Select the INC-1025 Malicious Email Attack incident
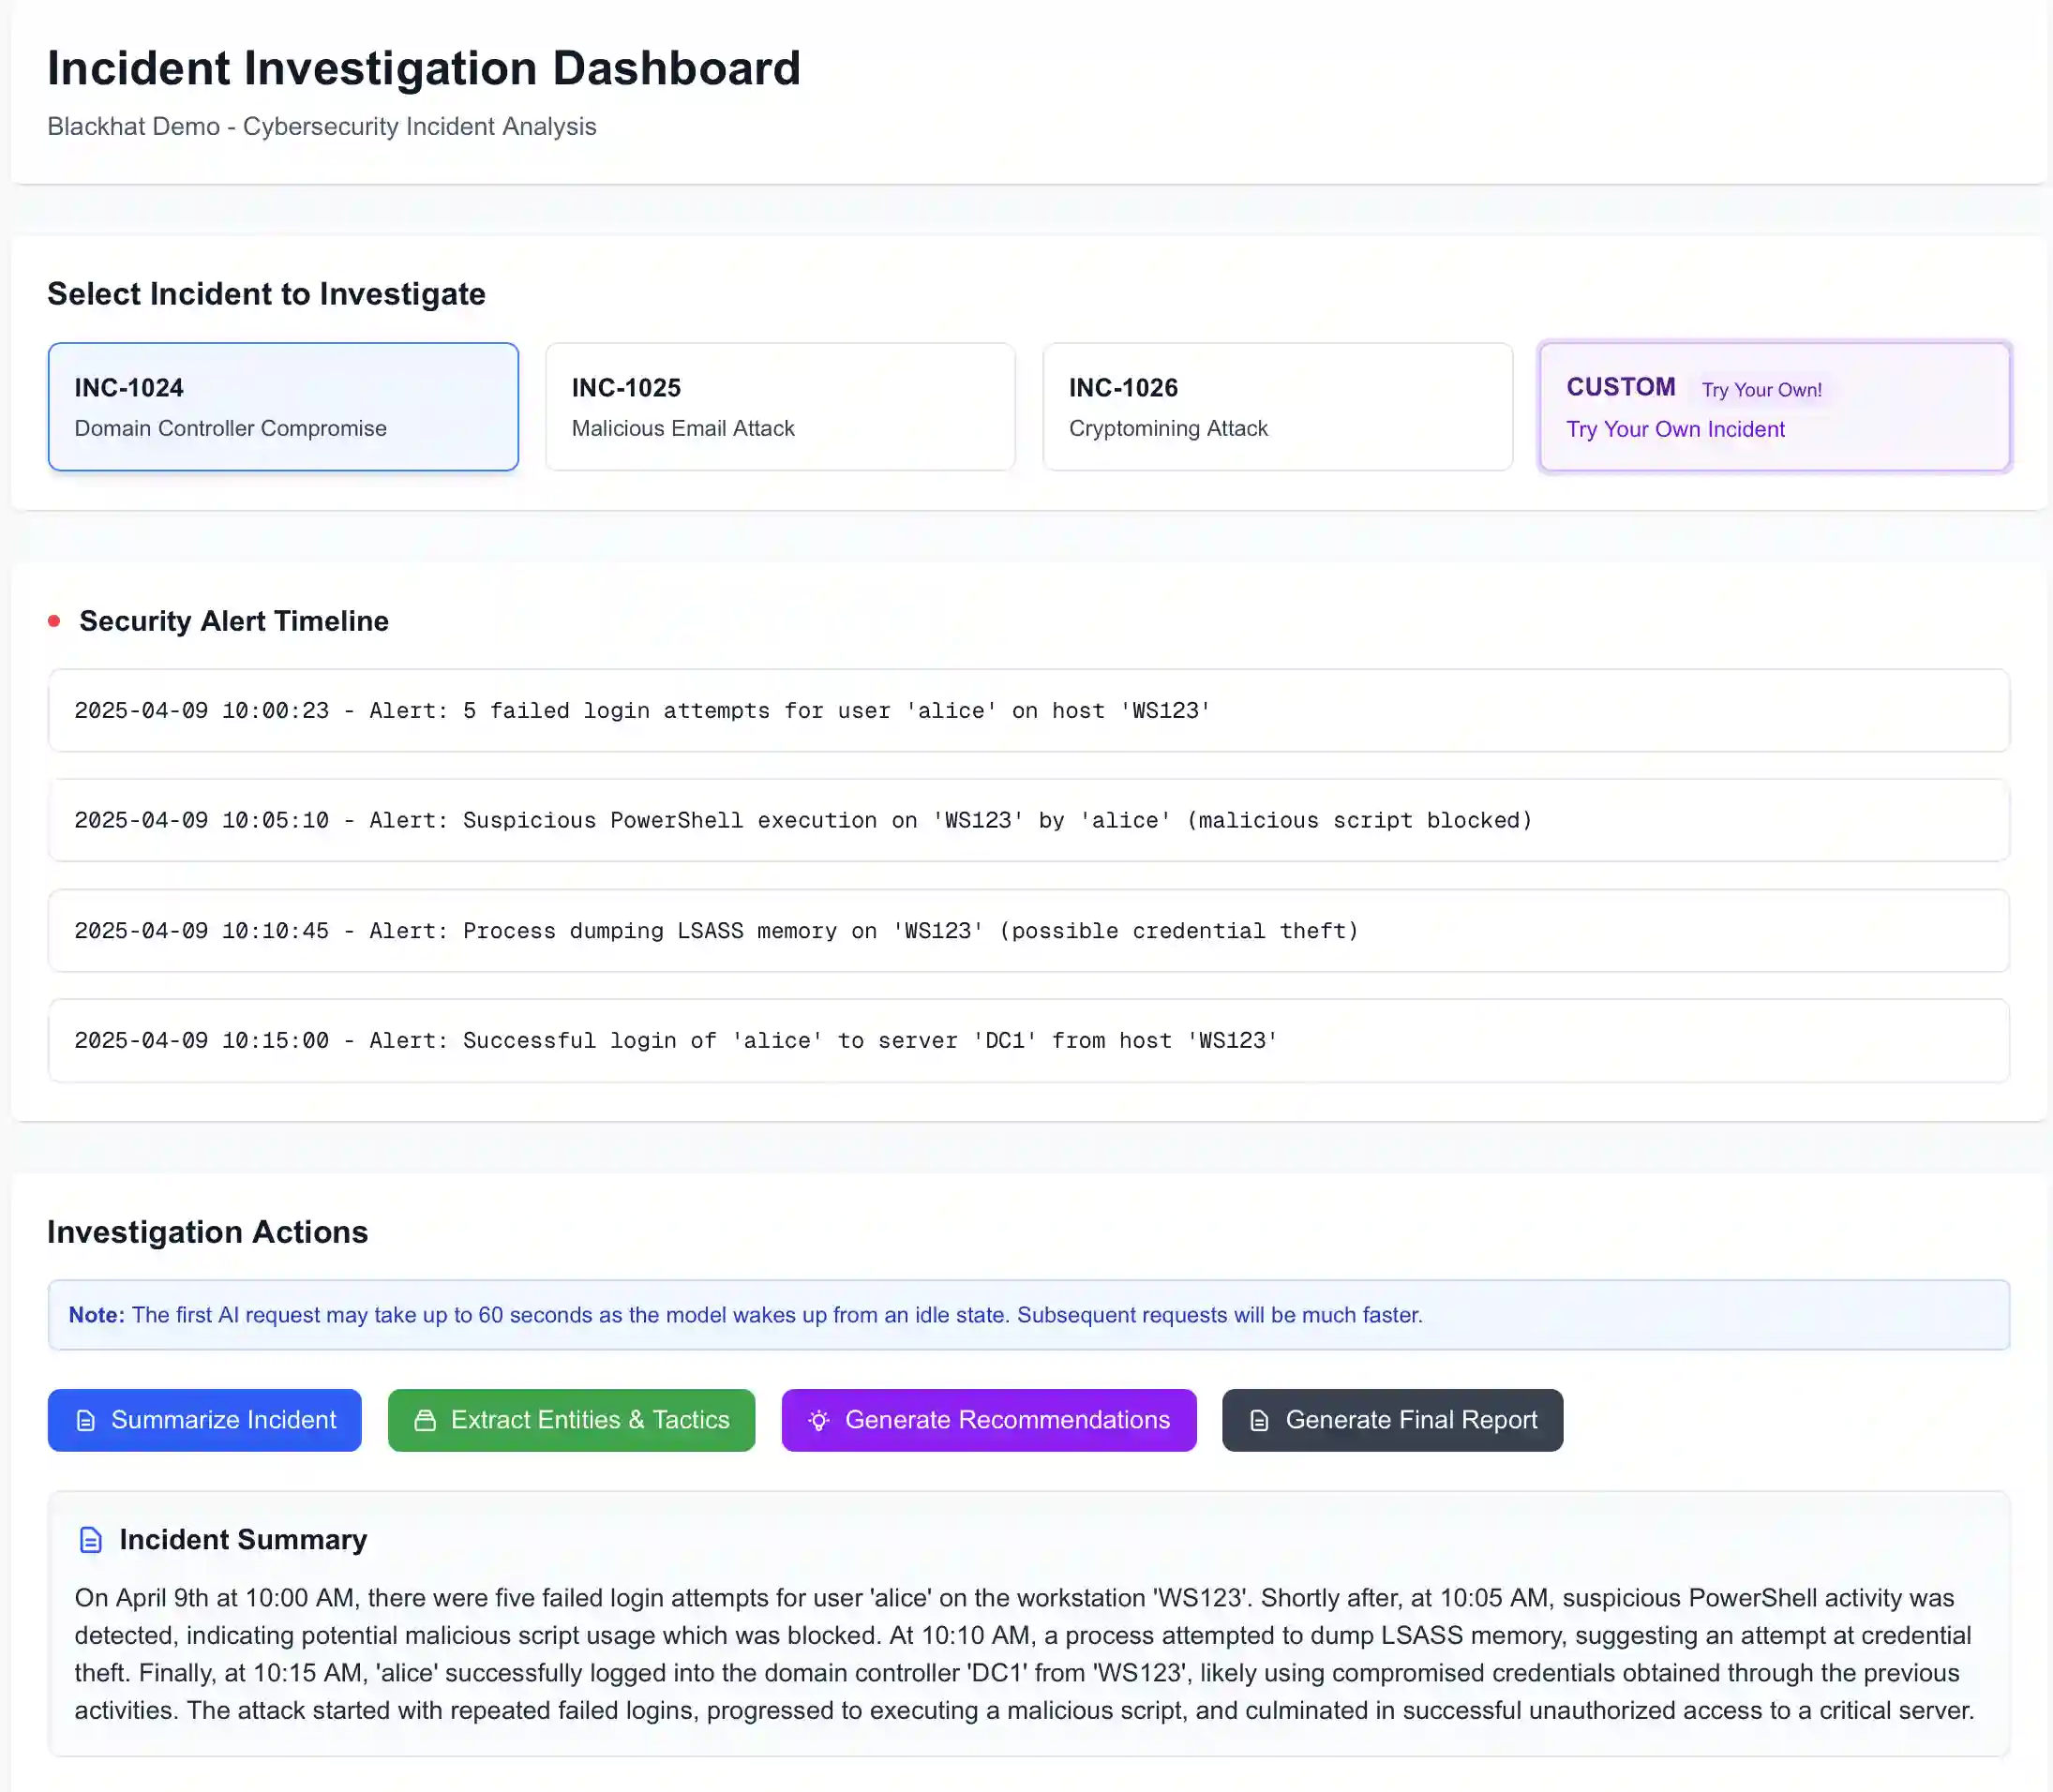The height and width of the screenshot is (1792, 2053). tap(780, 406)
